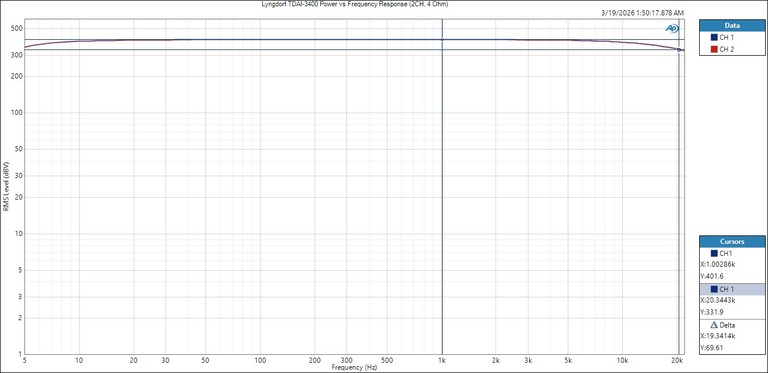This screenshot has width=768, height=373.
Task: Click the graph title Lyngdorf TDAI-3400 Power vs Frequency
Action: click(355, 4)
